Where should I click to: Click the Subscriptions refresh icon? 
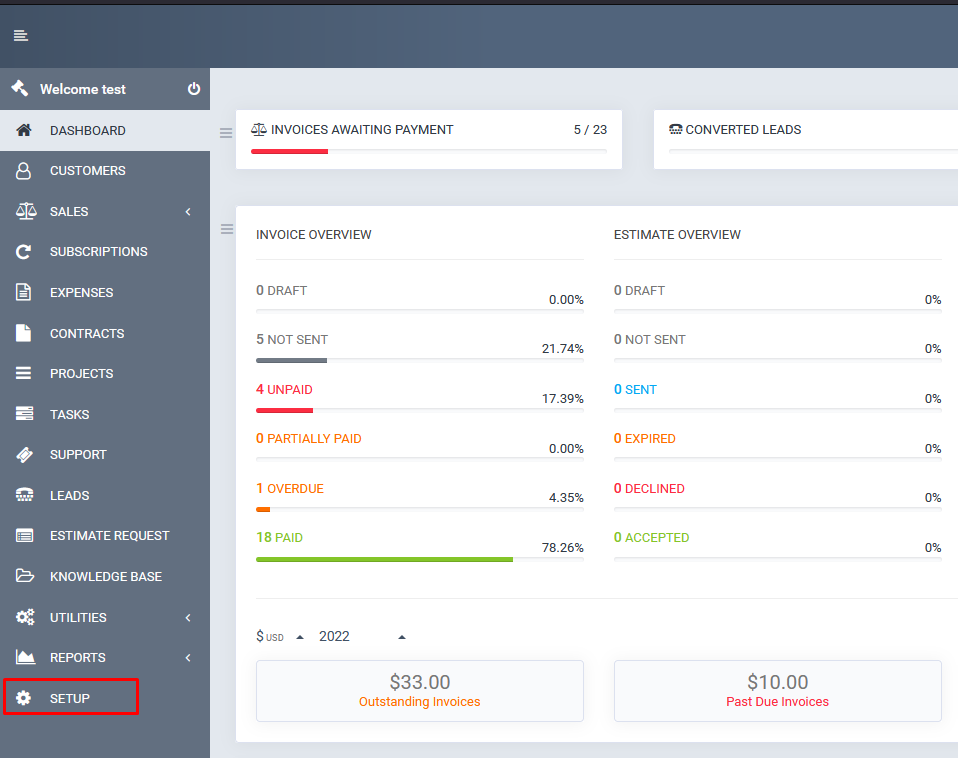click(x=24, y=252)
